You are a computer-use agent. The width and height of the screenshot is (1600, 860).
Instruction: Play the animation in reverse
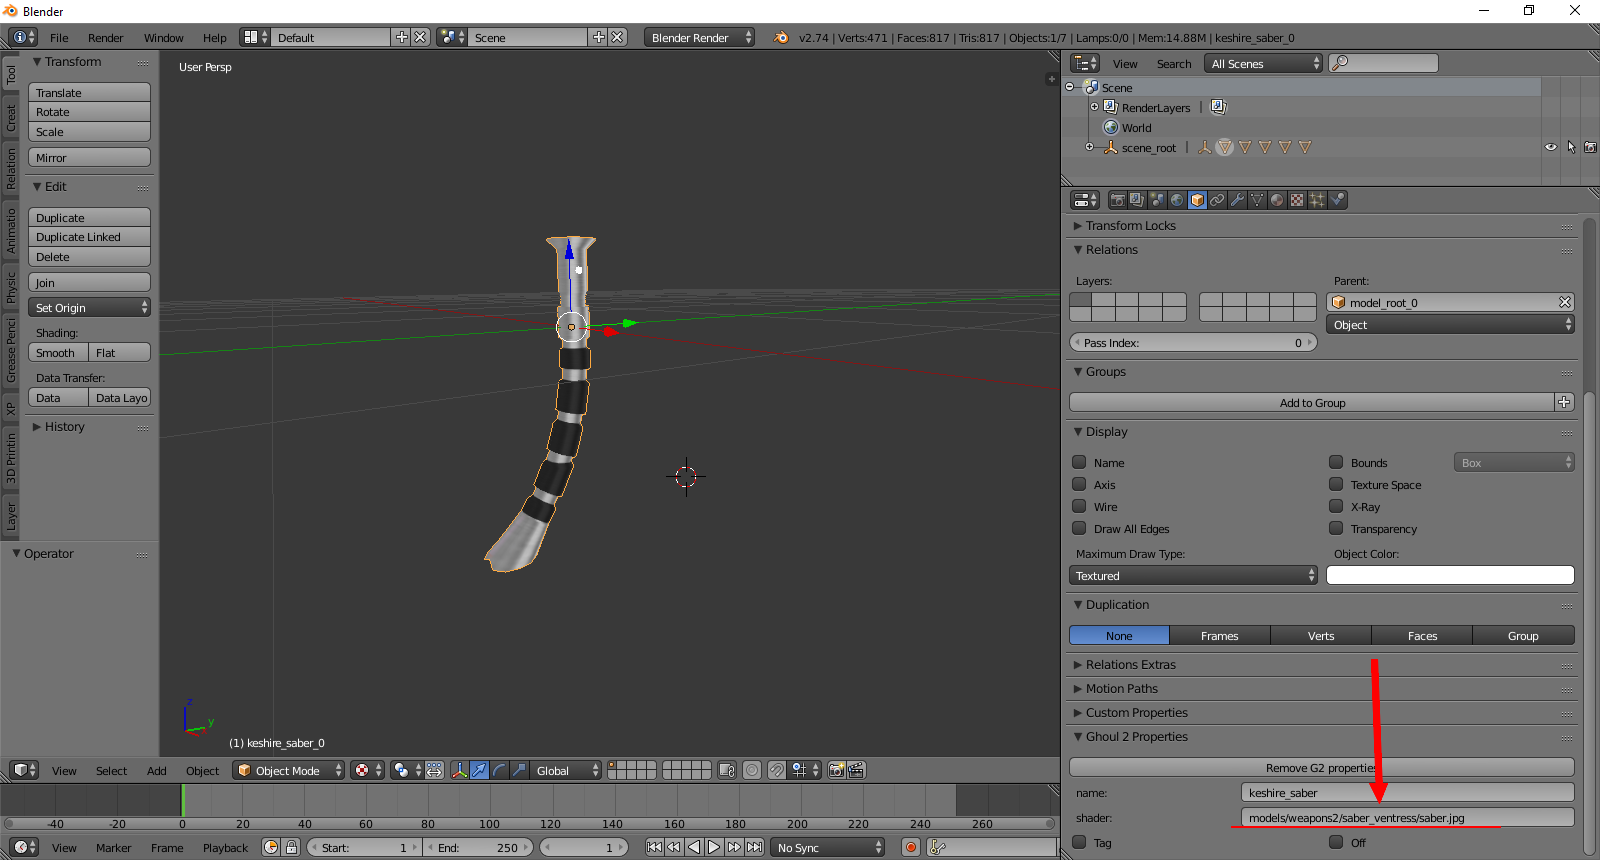click(x=694, y=847)
